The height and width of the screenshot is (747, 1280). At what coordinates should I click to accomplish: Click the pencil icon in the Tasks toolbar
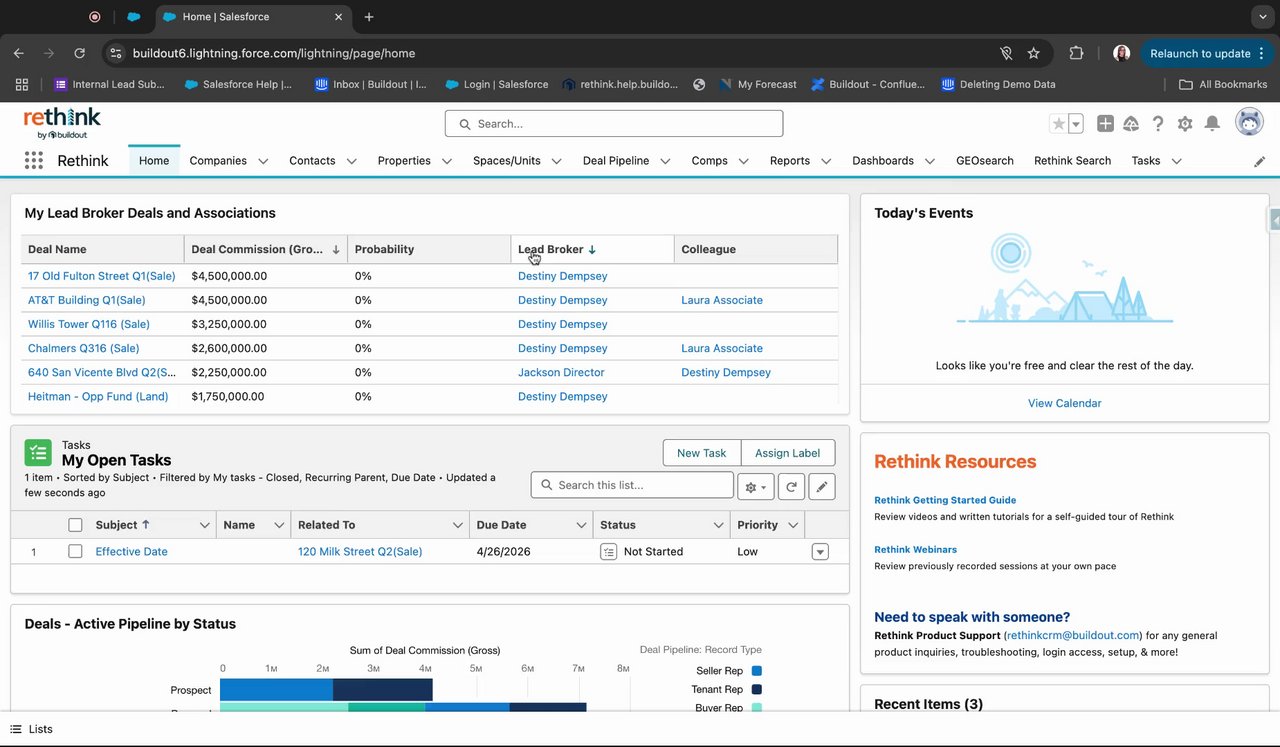click(x=822, y=487)
